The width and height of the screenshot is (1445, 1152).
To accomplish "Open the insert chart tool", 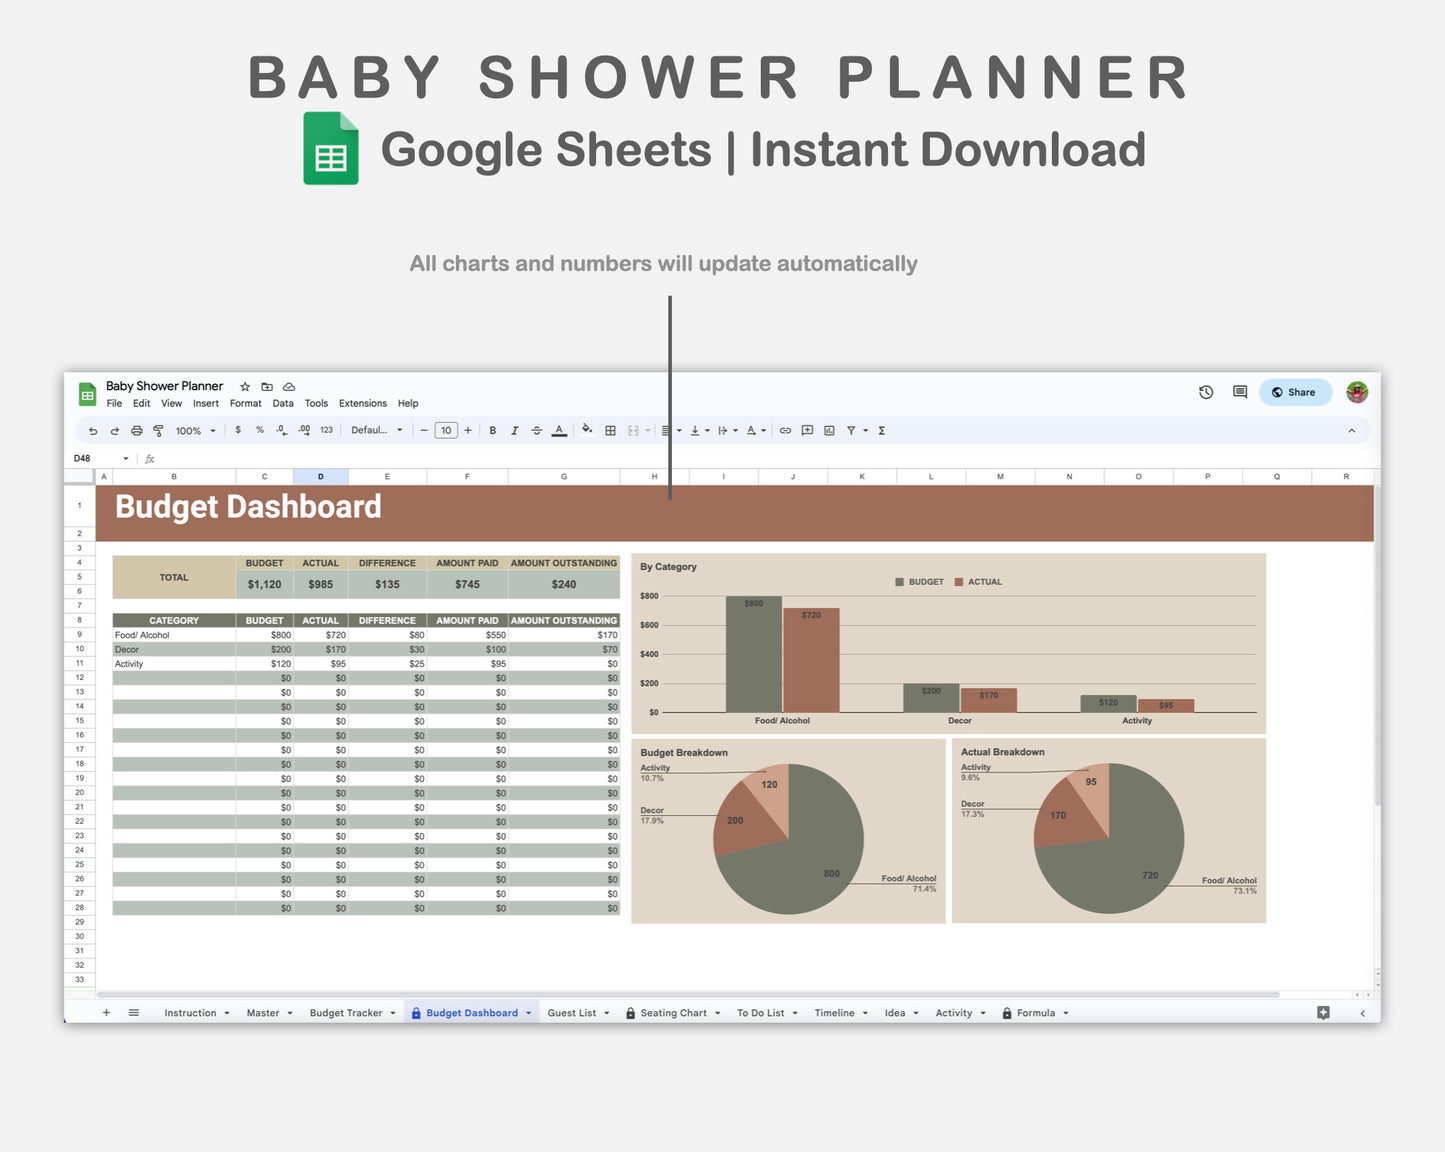I will coord(828,430).
